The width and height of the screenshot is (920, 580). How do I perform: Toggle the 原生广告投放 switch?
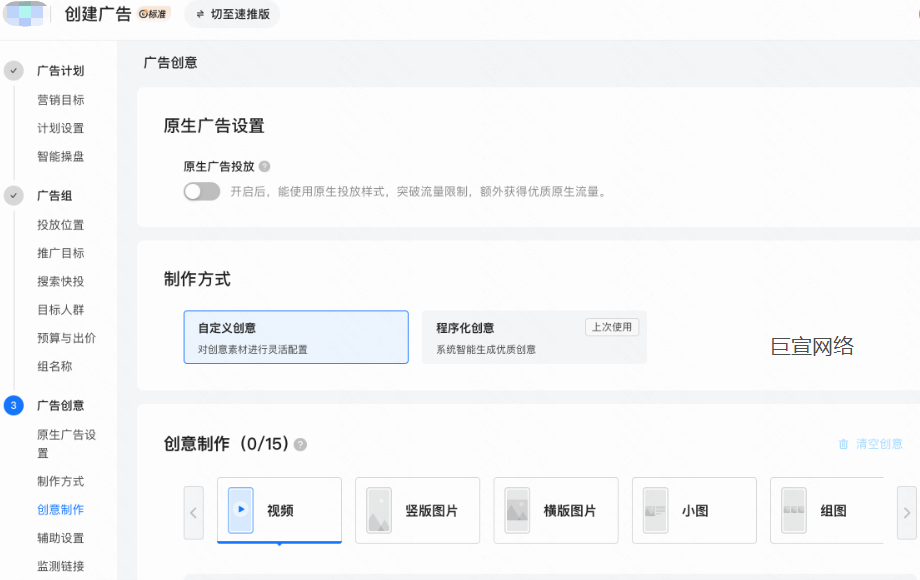coord(202,192)
